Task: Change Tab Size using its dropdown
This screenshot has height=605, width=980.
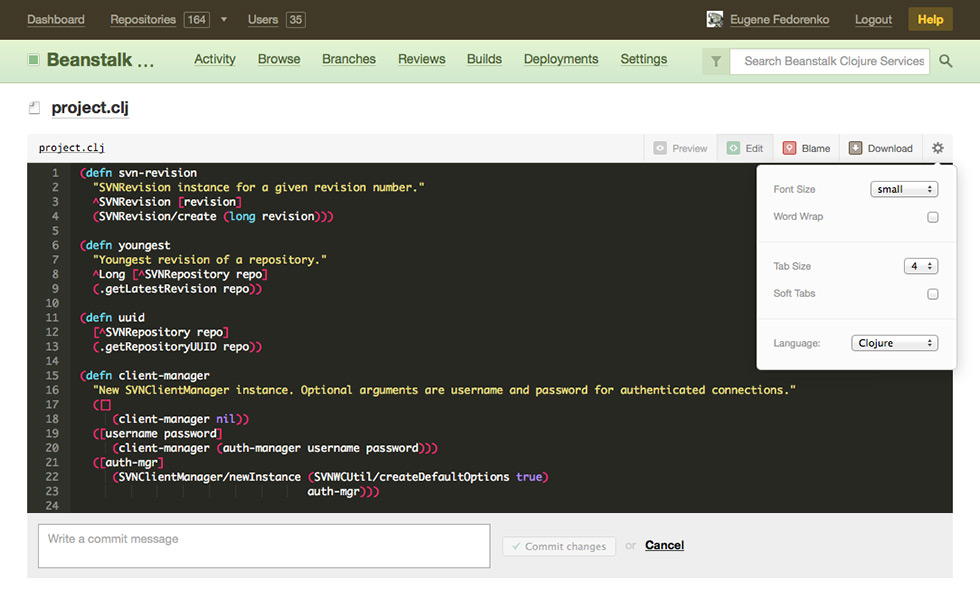Action: pyautogui.click(x=921, y=266)
